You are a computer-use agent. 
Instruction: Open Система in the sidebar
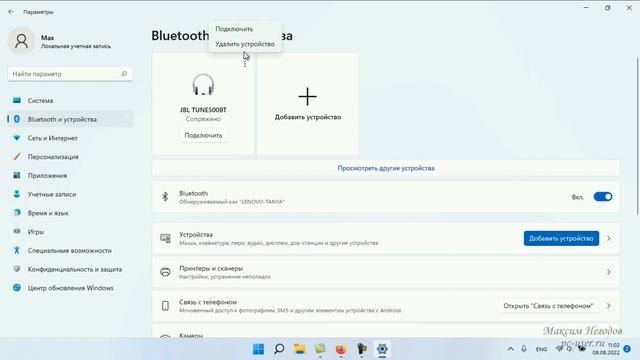click(70, 100)
